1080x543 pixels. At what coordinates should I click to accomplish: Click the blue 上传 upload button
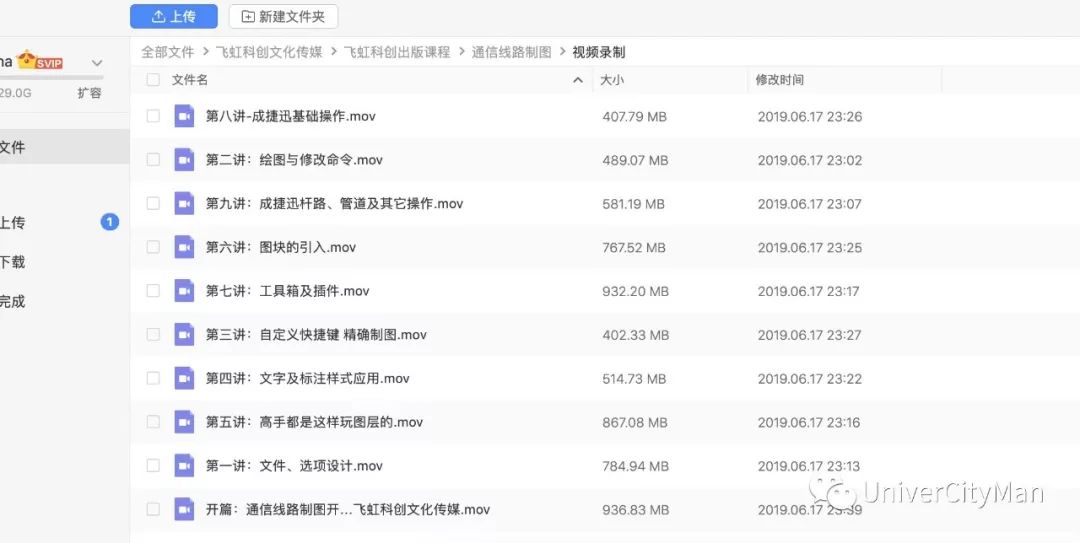[x=174, y=17]
